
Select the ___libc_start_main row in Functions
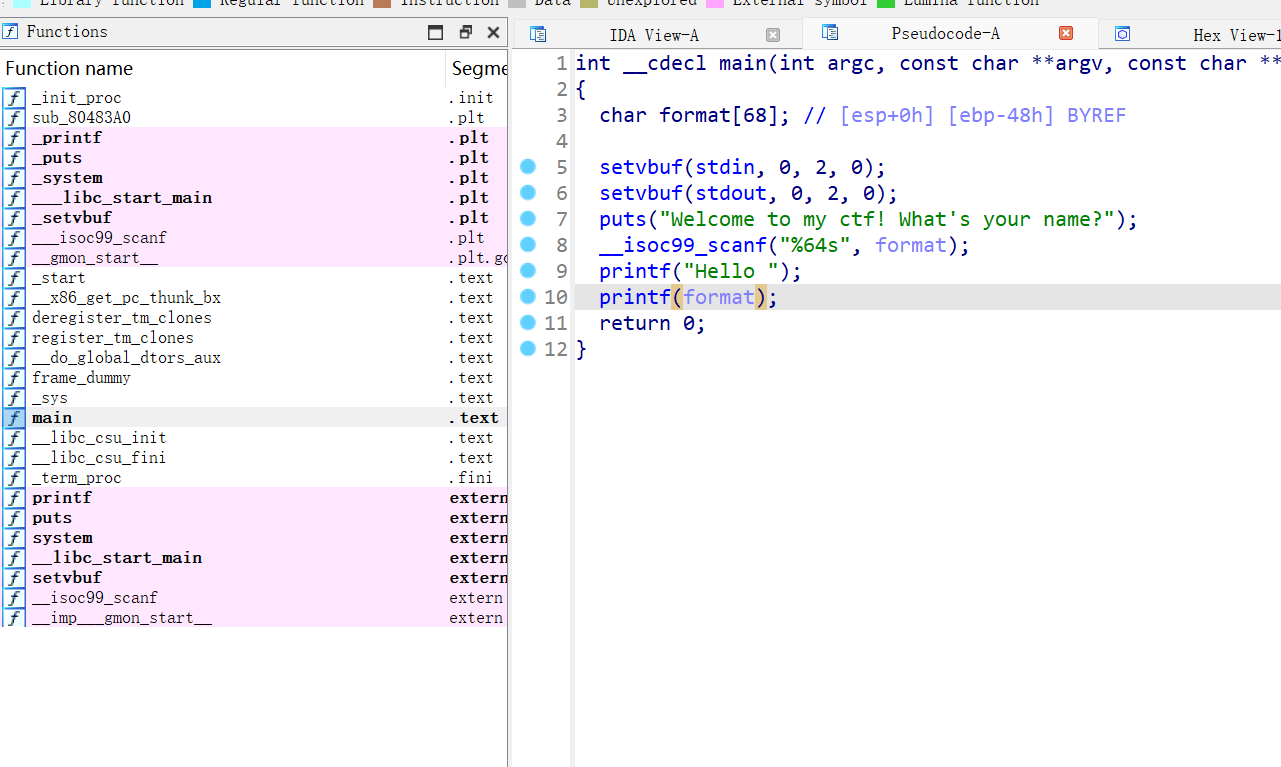254,198
